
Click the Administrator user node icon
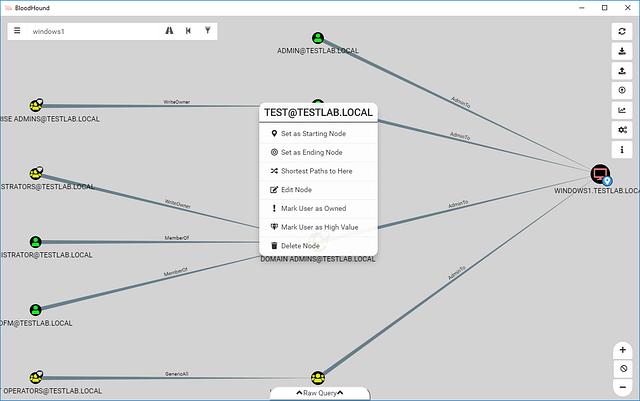click(x=36, y=242)
